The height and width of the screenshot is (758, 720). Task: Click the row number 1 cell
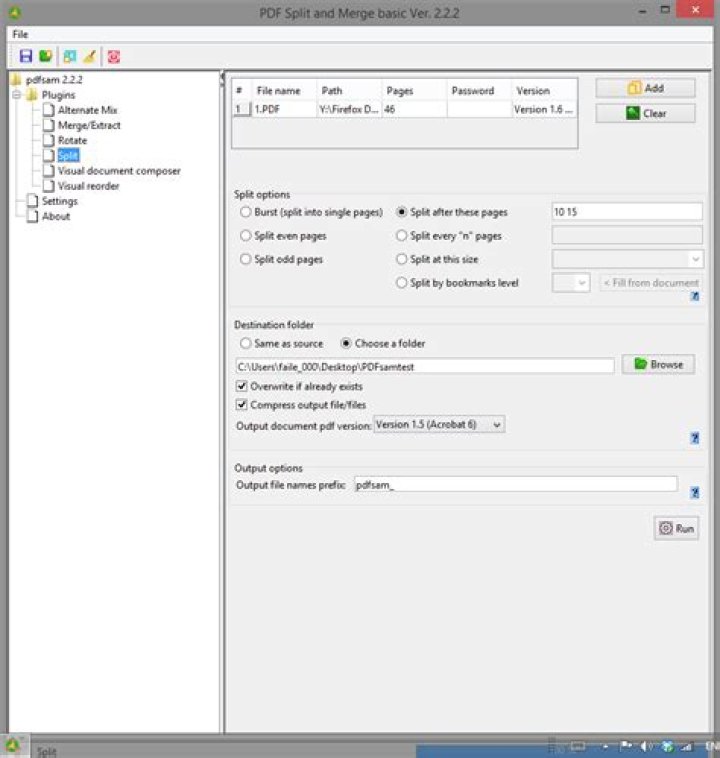(242, 109)
